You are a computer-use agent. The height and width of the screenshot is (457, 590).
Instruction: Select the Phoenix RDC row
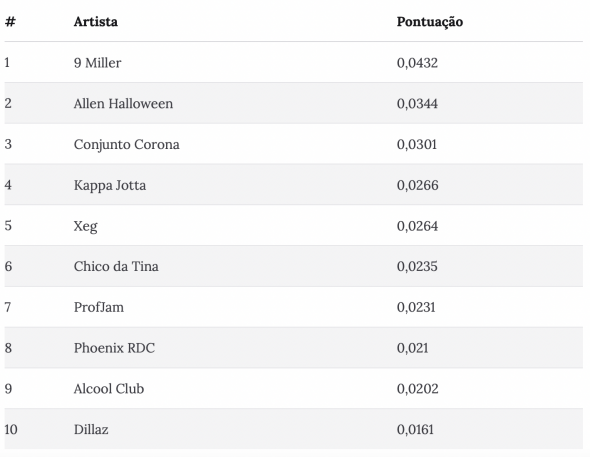point(293,348)
